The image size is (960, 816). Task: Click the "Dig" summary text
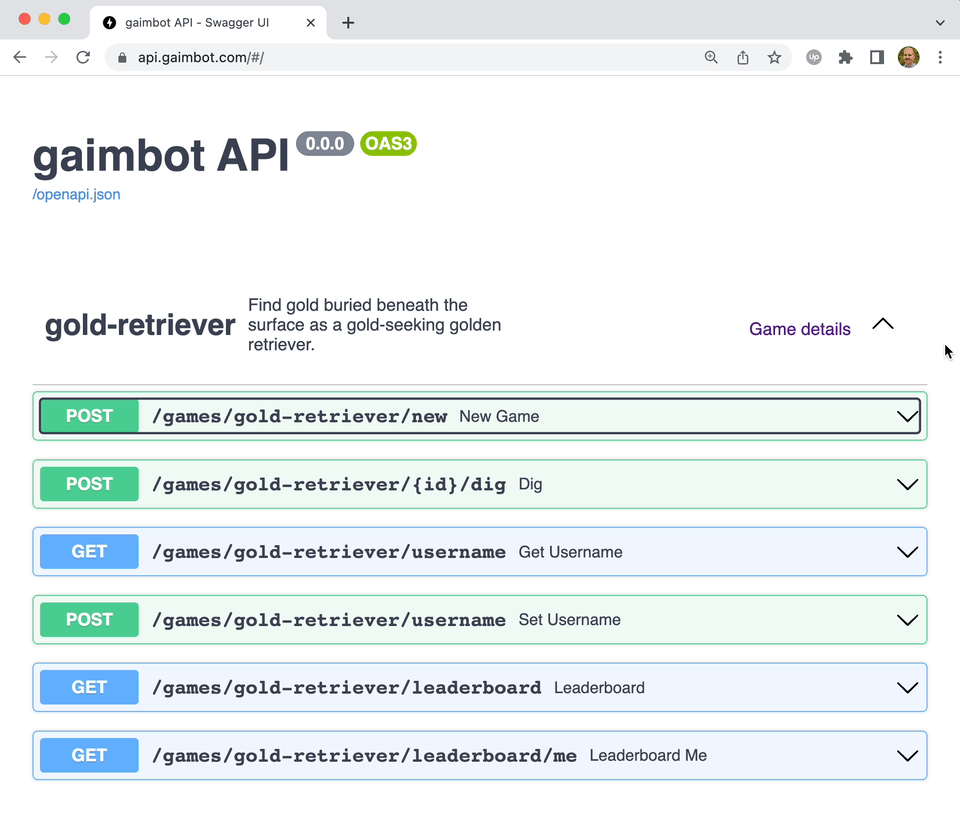[x=530, y=485]
